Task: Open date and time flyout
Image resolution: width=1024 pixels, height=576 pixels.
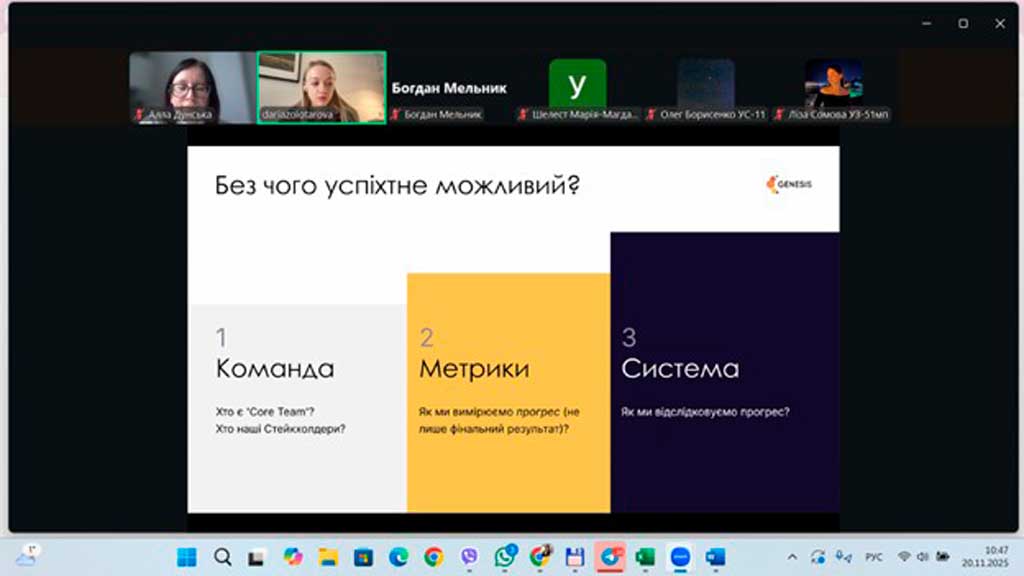Action: point(996,557)
